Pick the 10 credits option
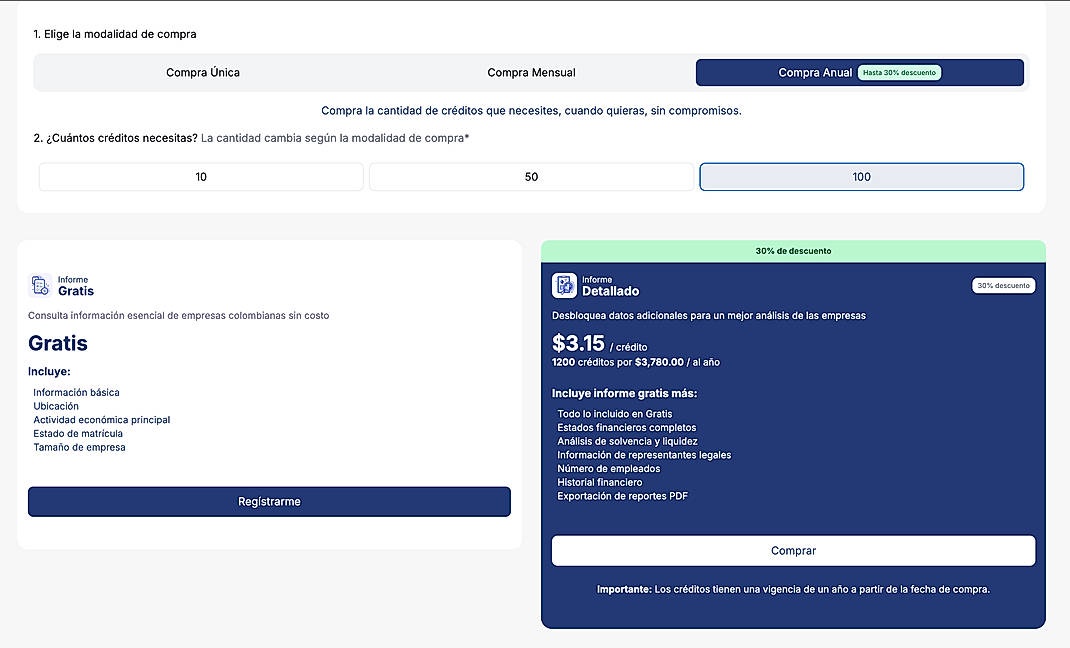 click(x=201, y=177)
